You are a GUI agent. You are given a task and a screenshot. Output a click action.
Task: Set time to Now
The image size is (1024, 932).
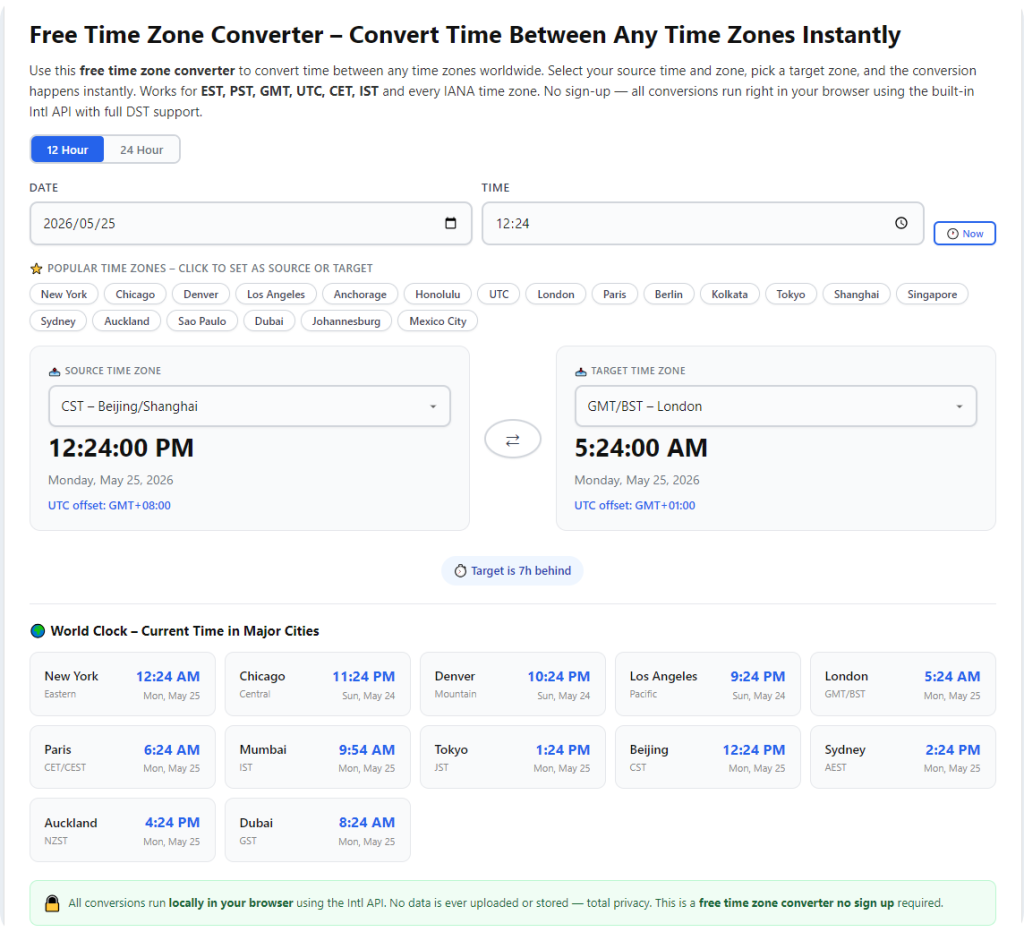pyautogui.click(x=964, y=234)
